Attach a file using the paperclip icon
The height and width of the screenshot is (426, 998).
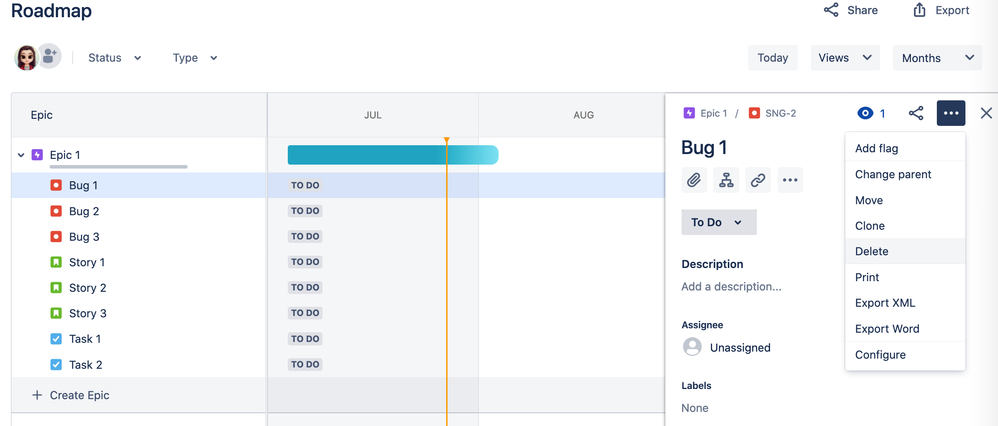coord(694,180)
